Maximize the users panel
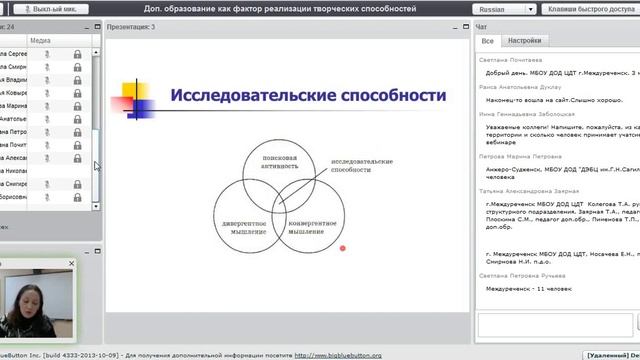The height and width of the screenshot is (360, 640). [97, 27]
